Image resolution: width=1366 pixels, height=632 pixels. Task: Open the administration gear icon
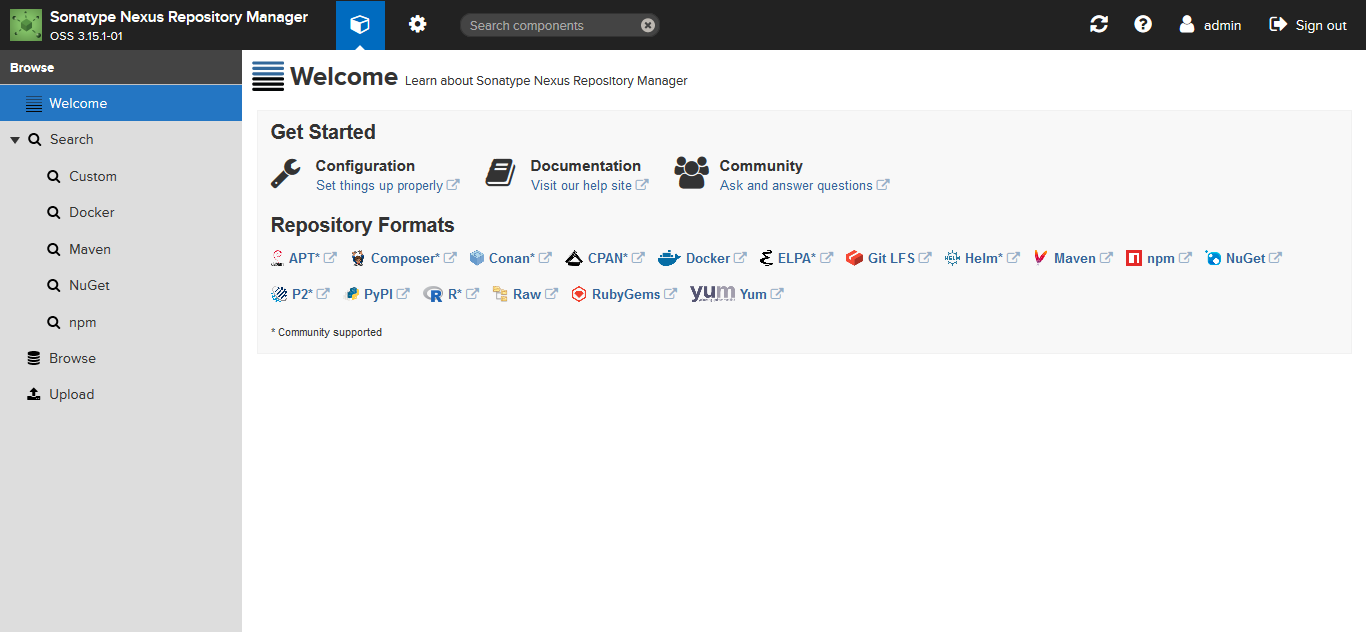(417, 25)
